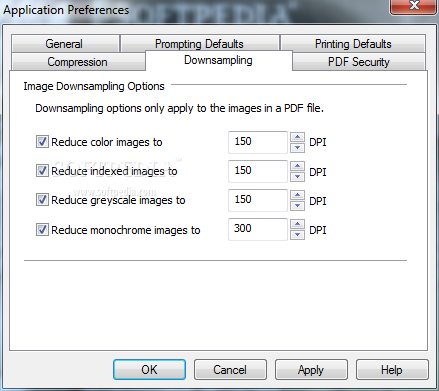Click the indexed images DPI field
439x391 pixels.
258,171
